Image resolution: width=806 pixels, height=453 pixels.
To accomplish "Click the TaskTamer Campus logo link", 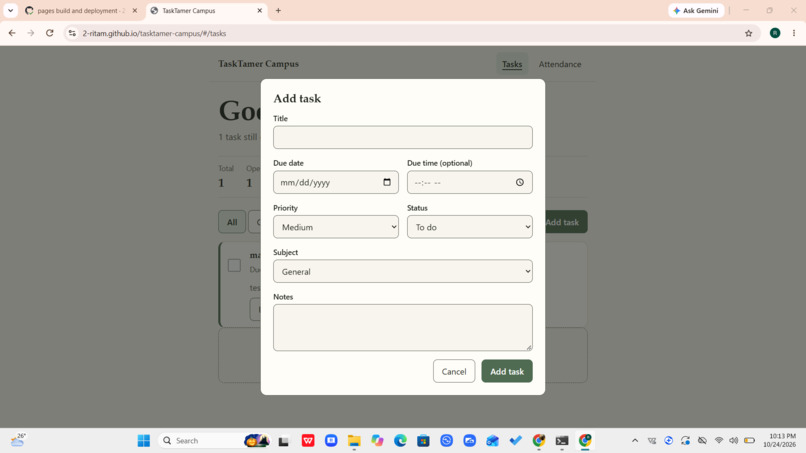I will tap(259, 64).
